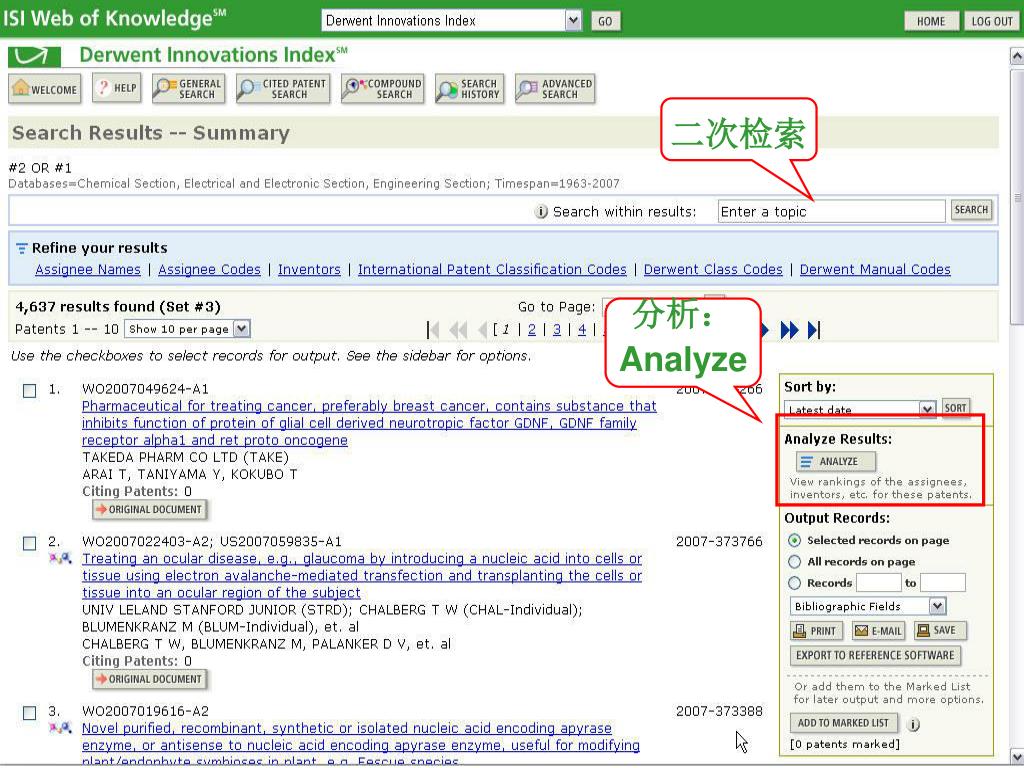Open the Bibliographic Fields dropdown
The image size is (1024, 768).
coord(937,607)
